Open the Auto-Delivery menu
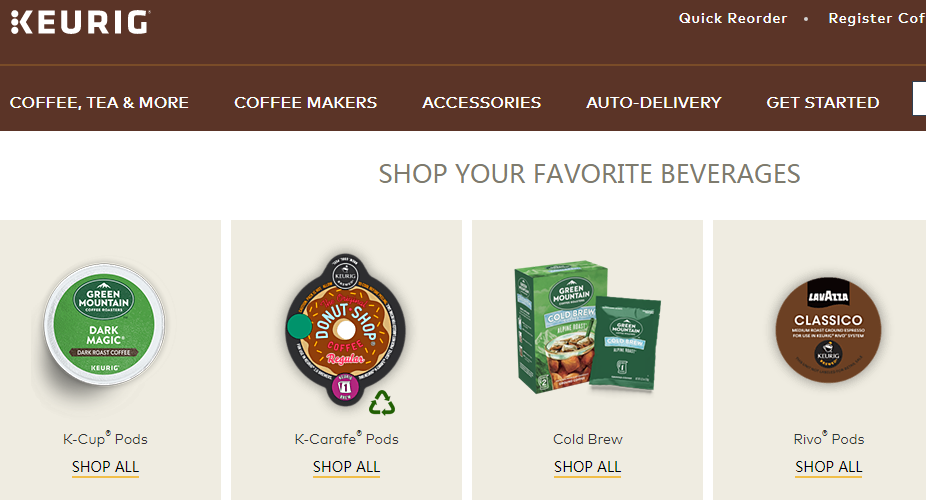 pyautogui.click(x=654, y=103)
